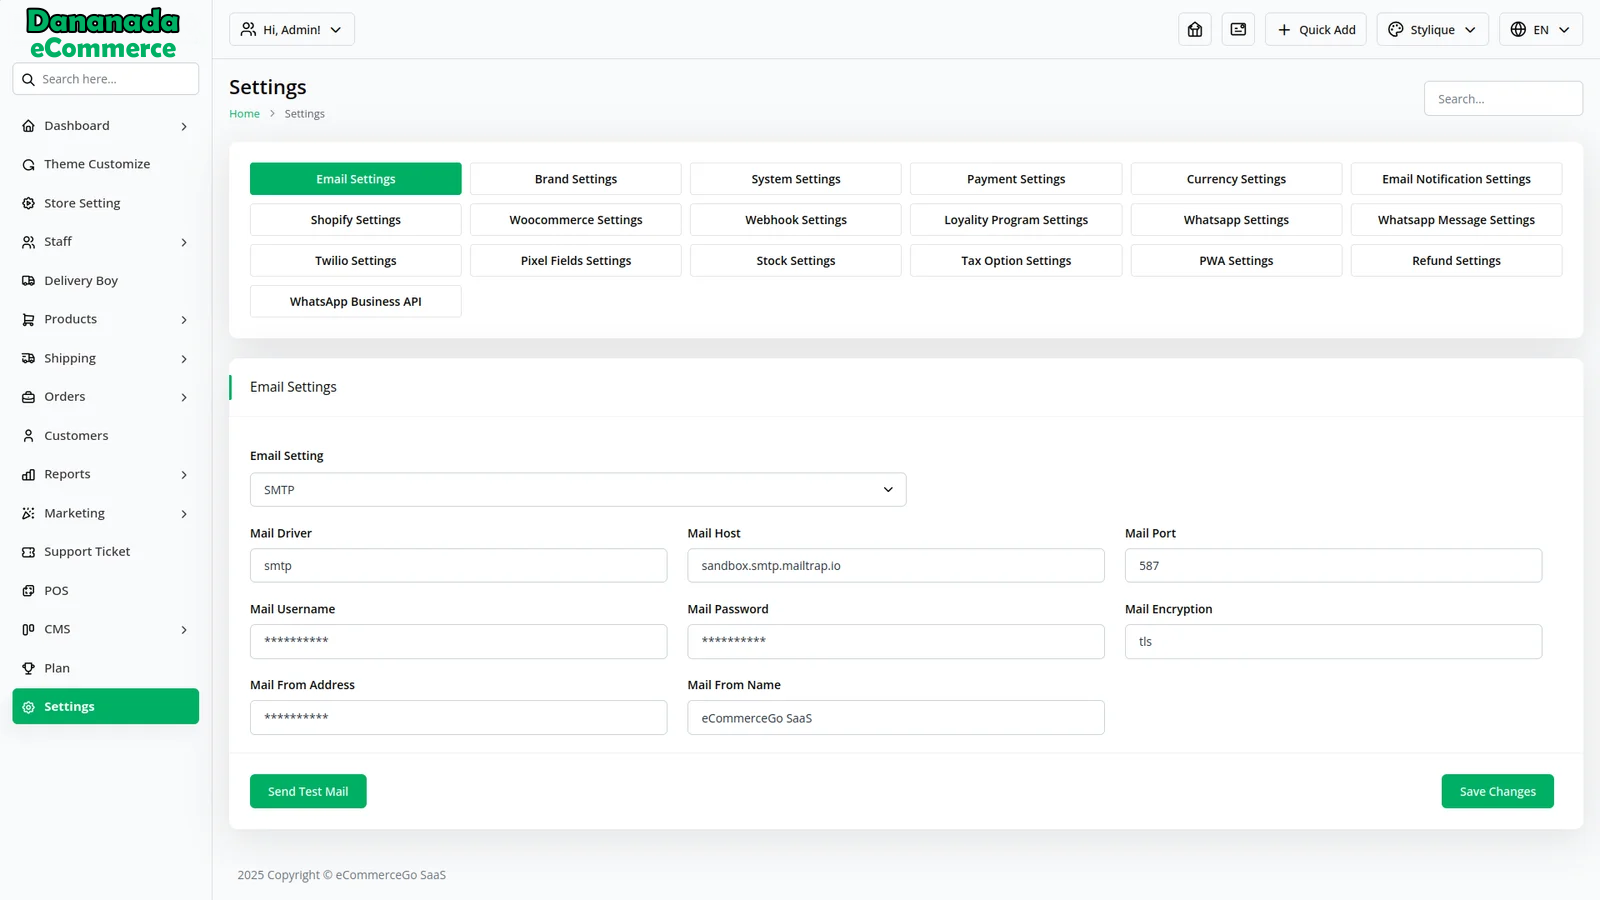Open Store Setting in sidebar
Screen dimensions: 1600x900
tap(82, 203)
